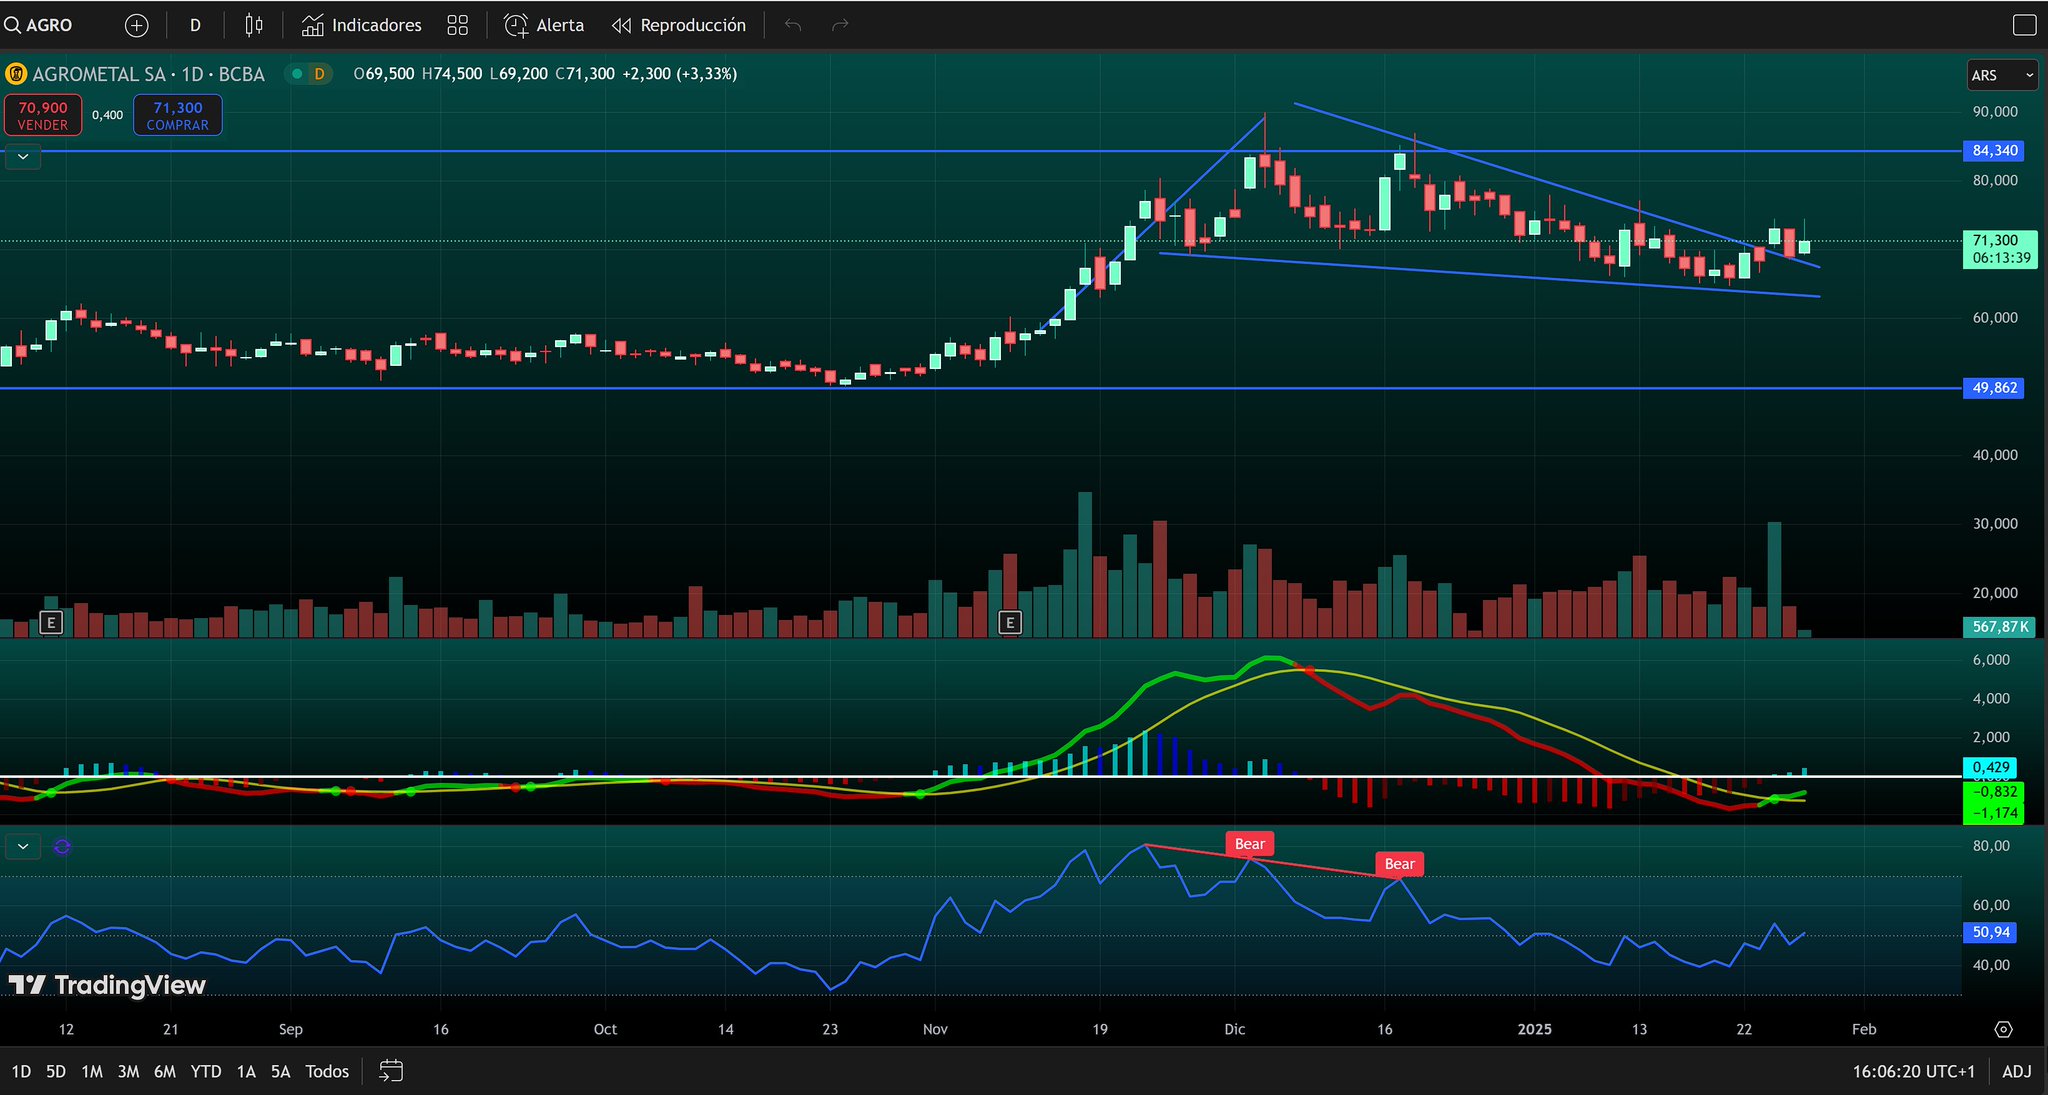Open the go-to-date calendar icon

click(x=391, y=1071)
